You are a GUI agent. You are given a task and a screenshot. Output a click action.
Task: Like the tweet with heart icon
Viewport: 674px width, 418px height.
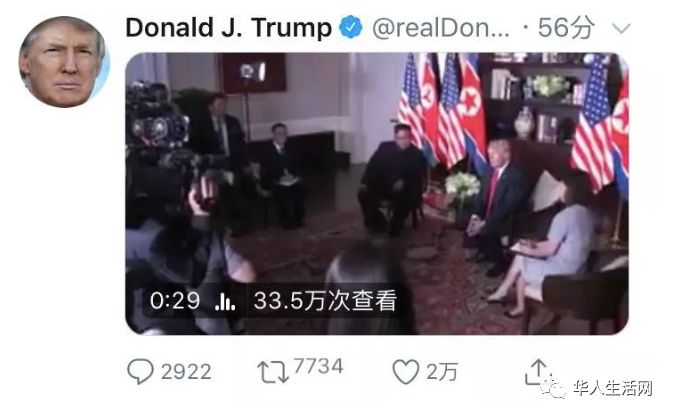coord(405,372)
